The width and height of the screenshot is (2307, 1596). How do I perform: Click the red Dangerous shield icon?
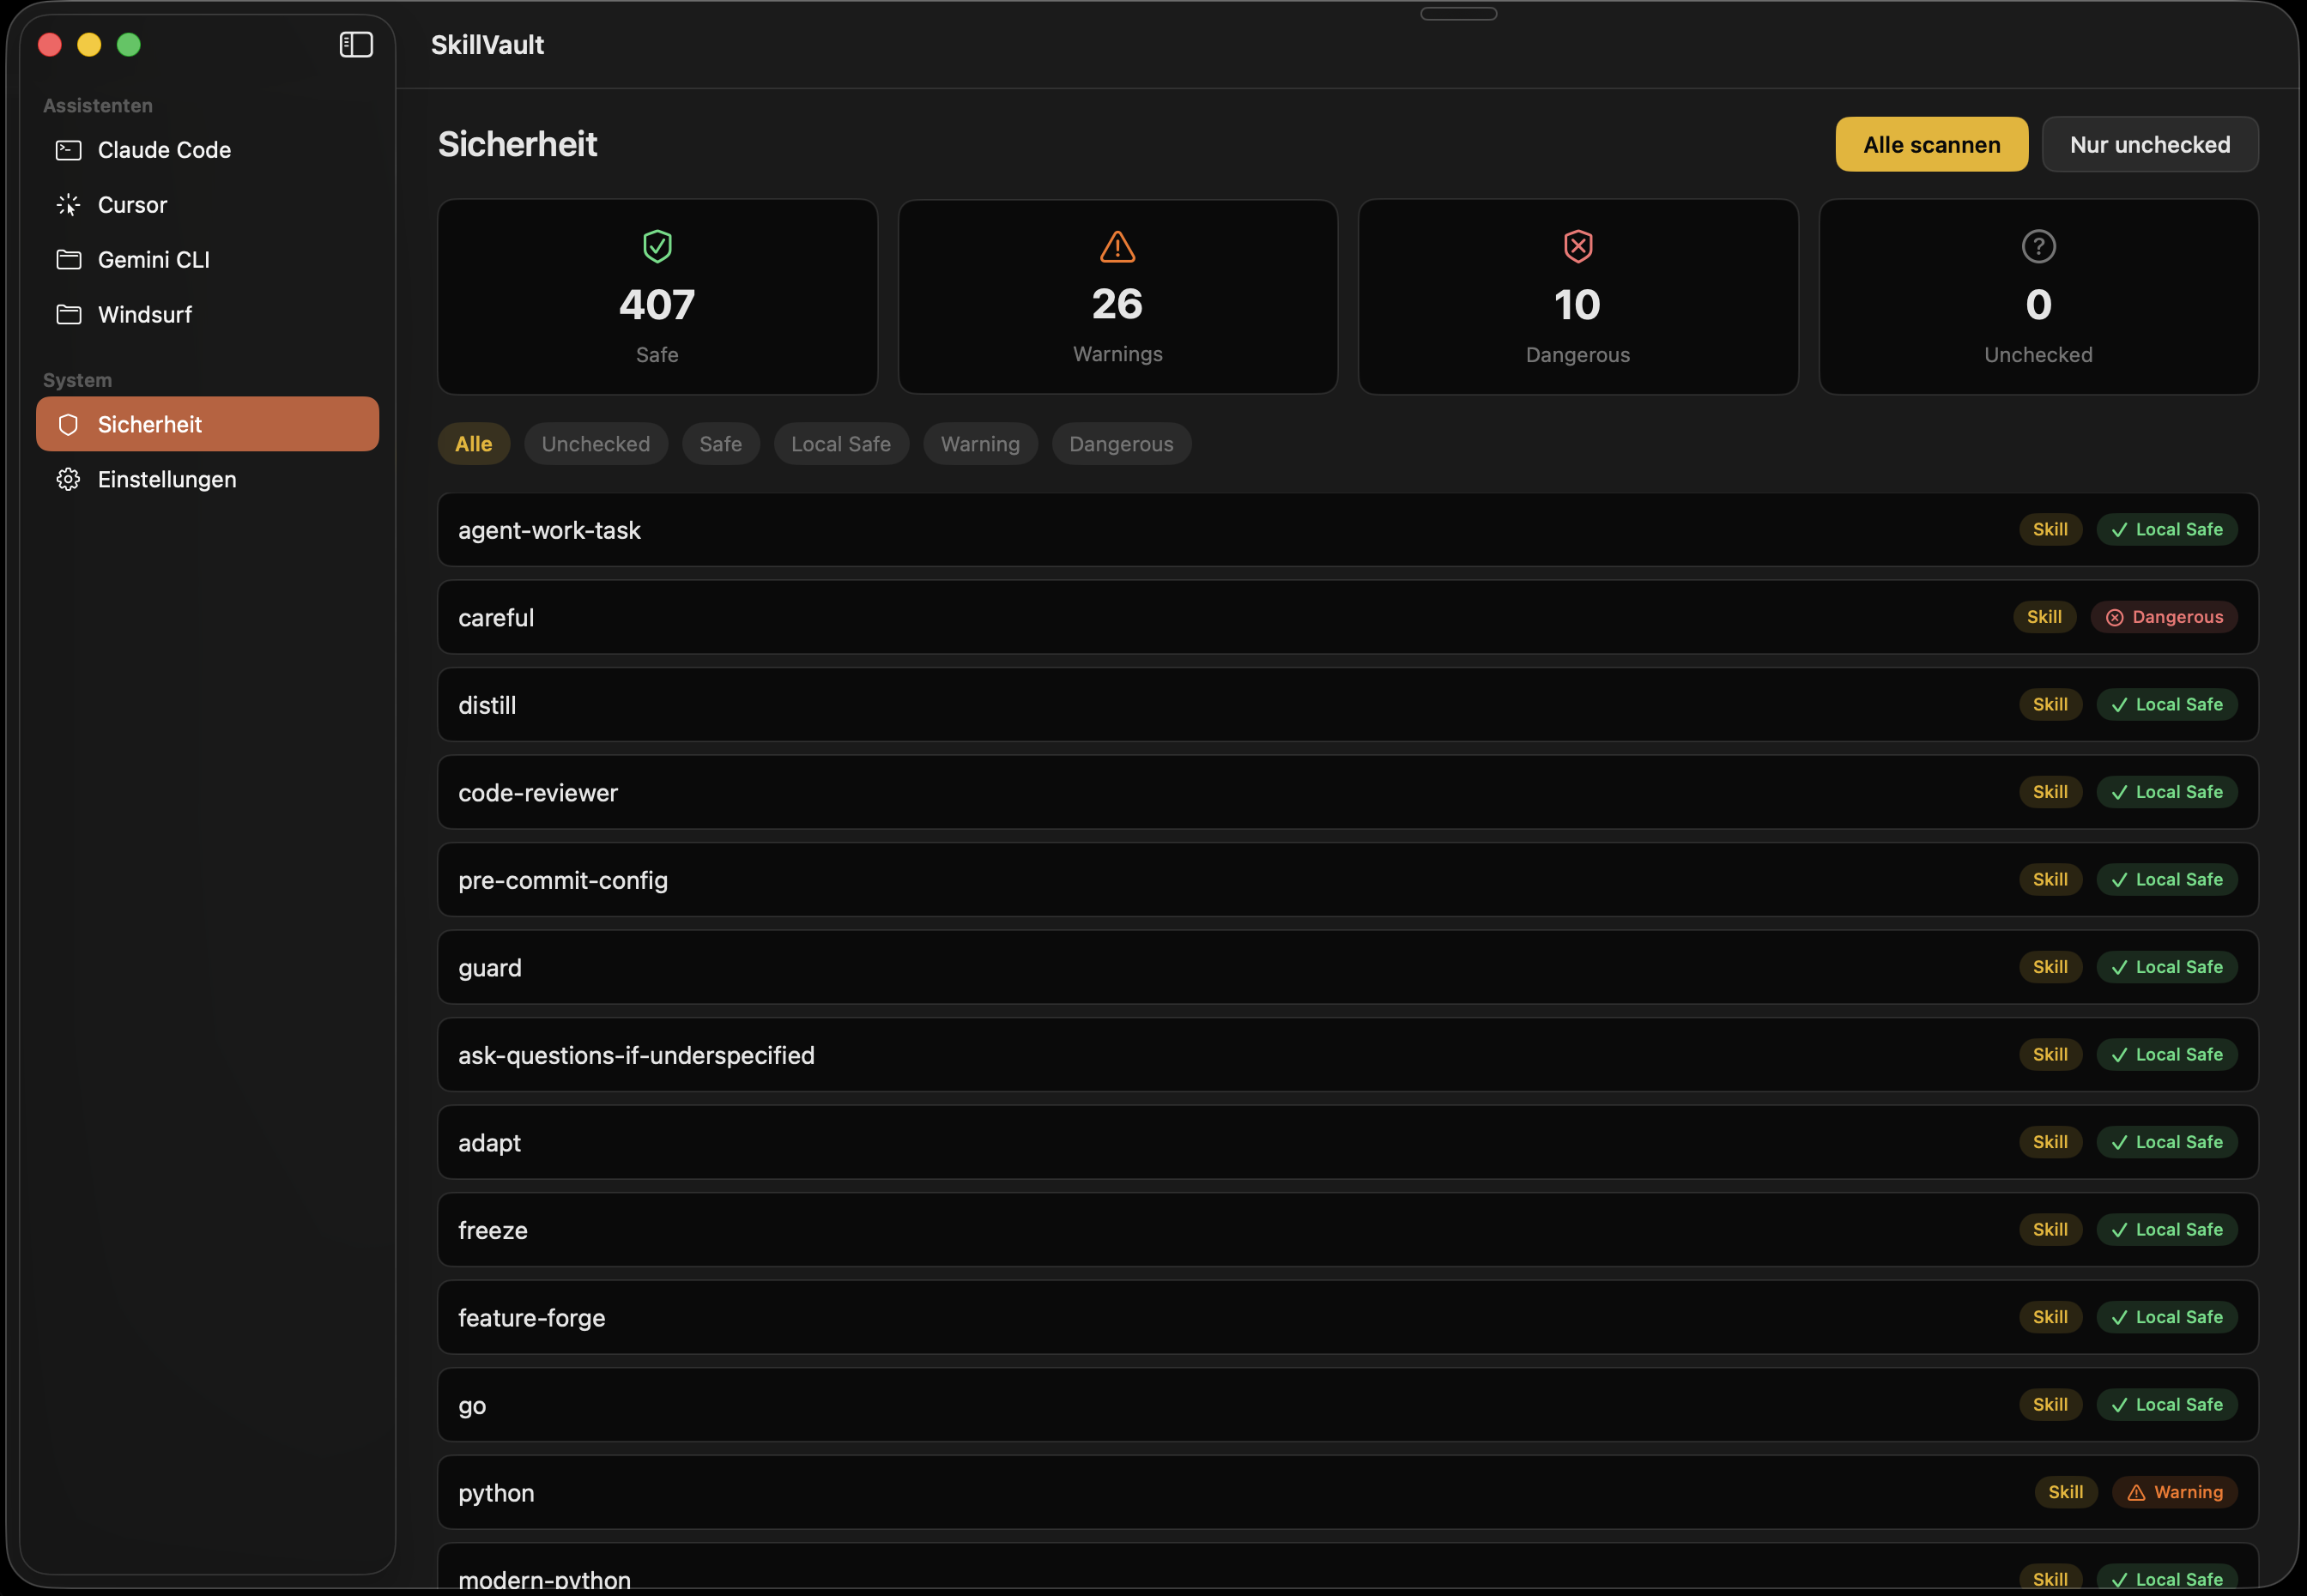[1577, 246]
